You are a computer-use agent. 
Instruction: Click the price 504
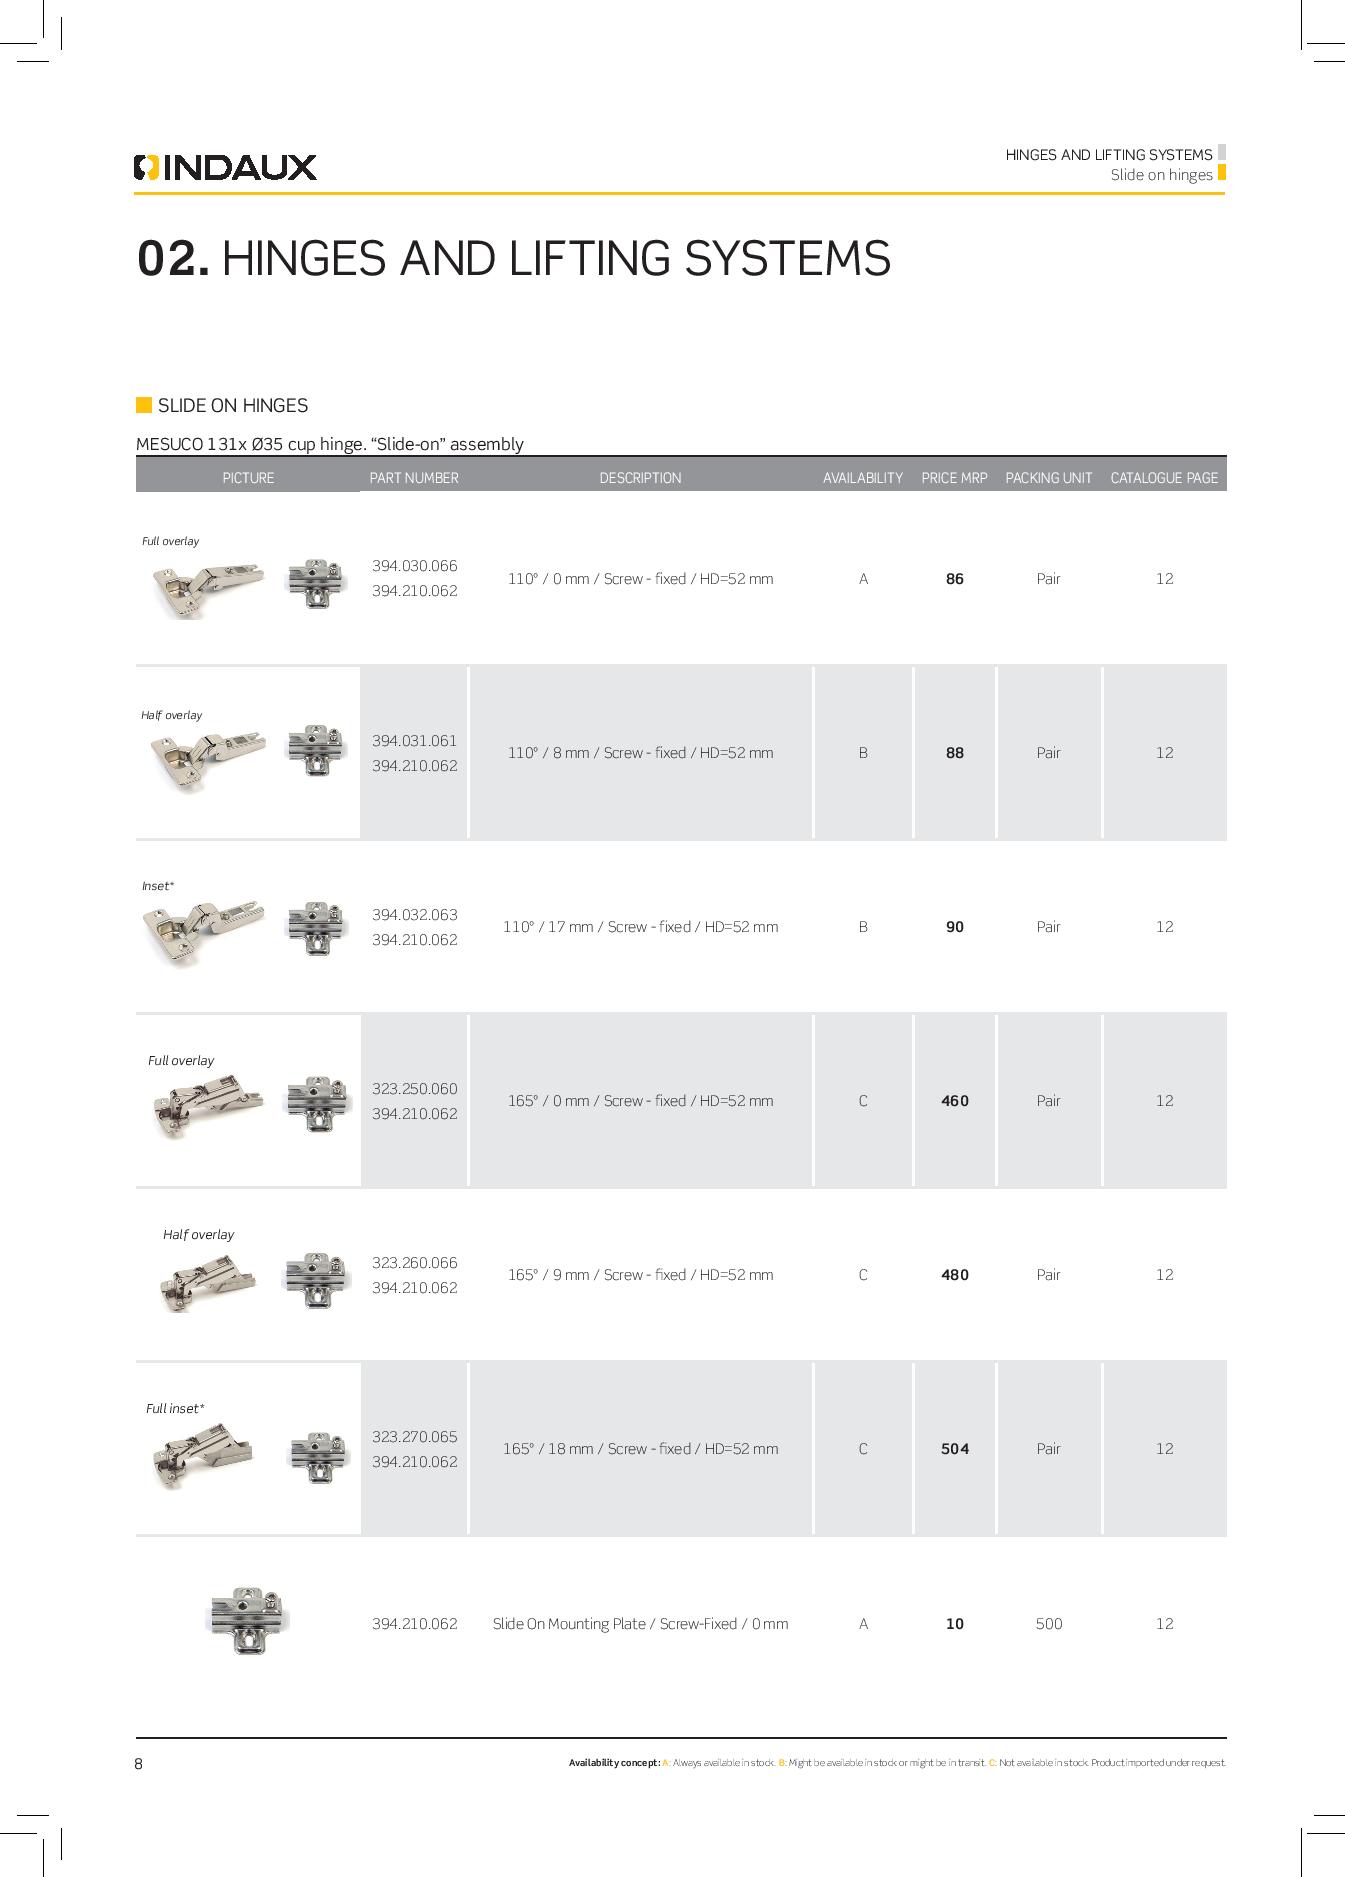tap(955, 1449)
